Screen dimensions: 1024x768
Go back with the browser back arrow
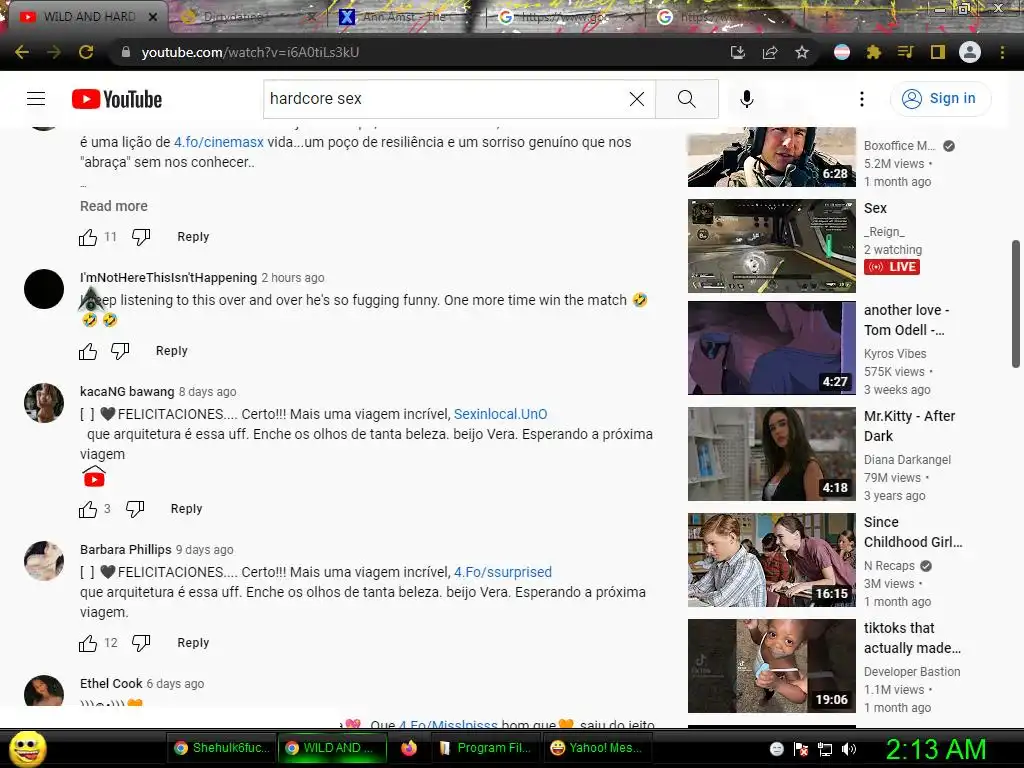coord(22,52)
